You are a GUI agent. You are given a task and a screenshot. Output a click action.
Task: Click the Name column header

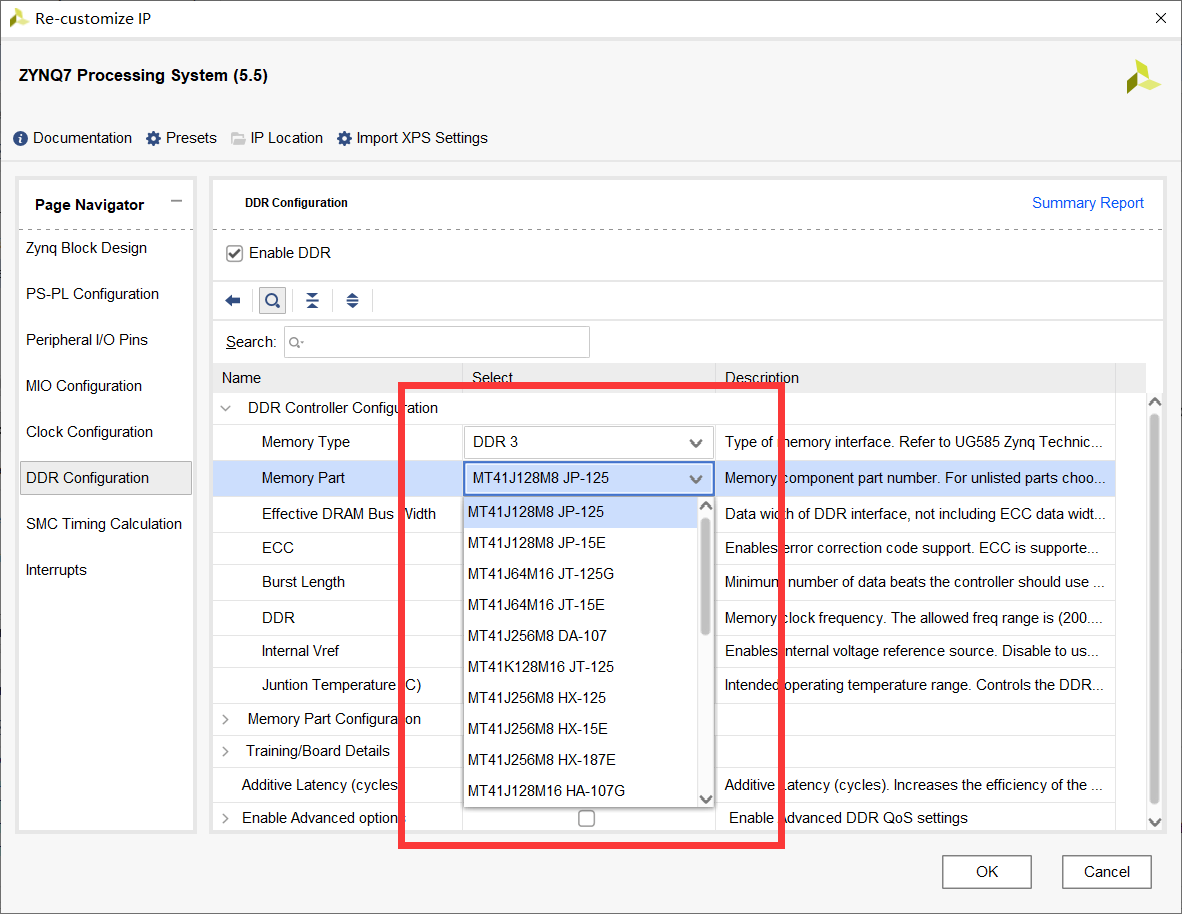coord(338,378)
